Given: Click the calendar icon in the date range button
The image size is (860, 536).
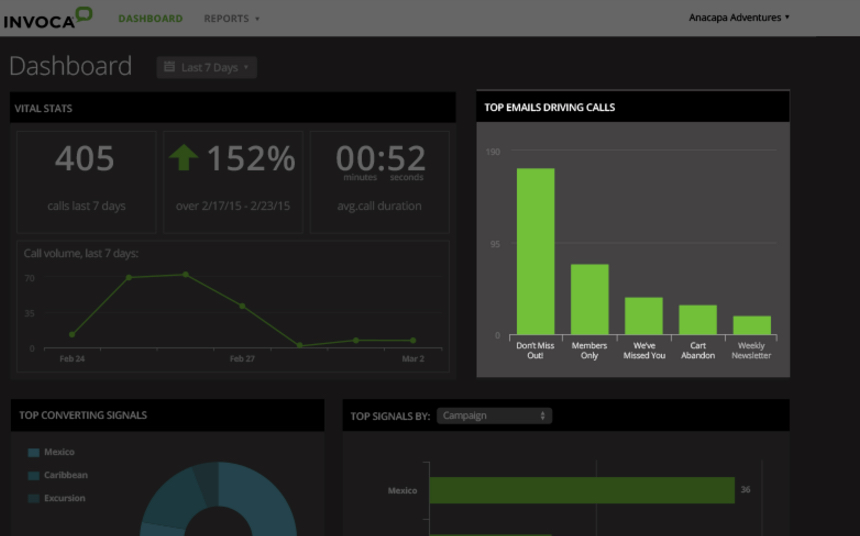Looking at the screenshot, I should click(x=169, y=67).
